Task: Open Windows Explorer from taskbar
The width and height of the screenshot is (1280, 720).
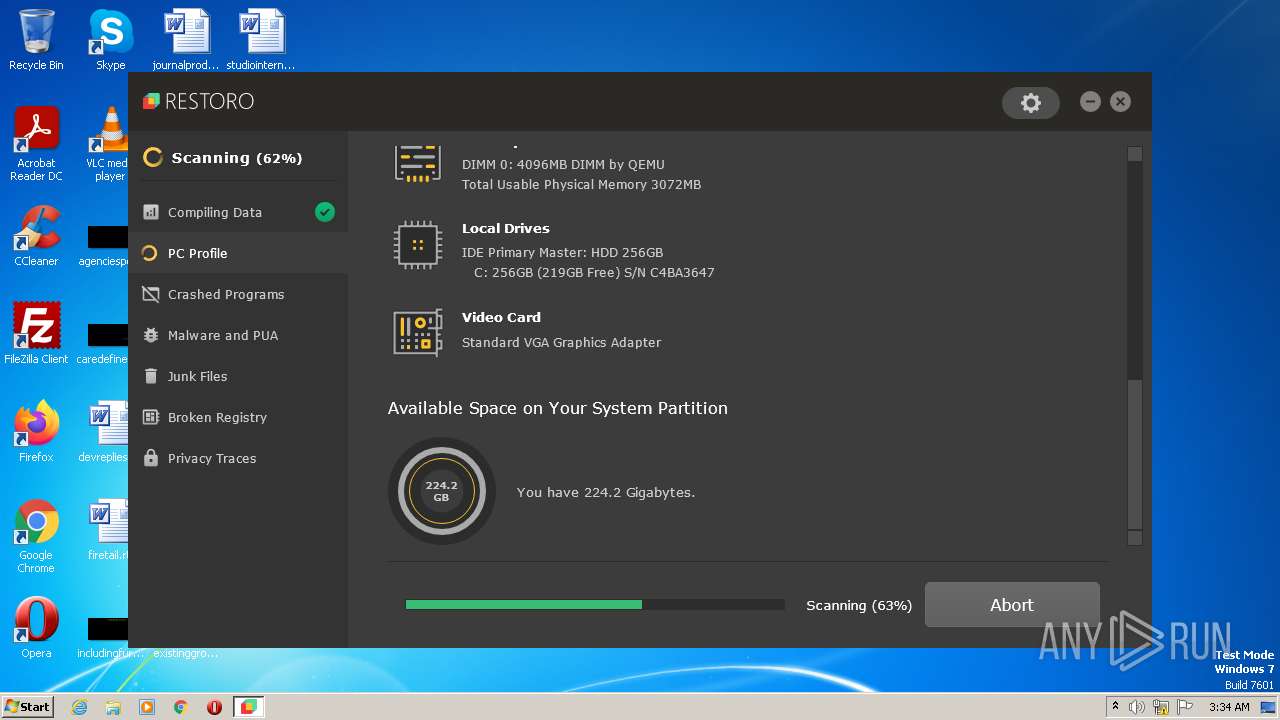Action: (113, 707)
